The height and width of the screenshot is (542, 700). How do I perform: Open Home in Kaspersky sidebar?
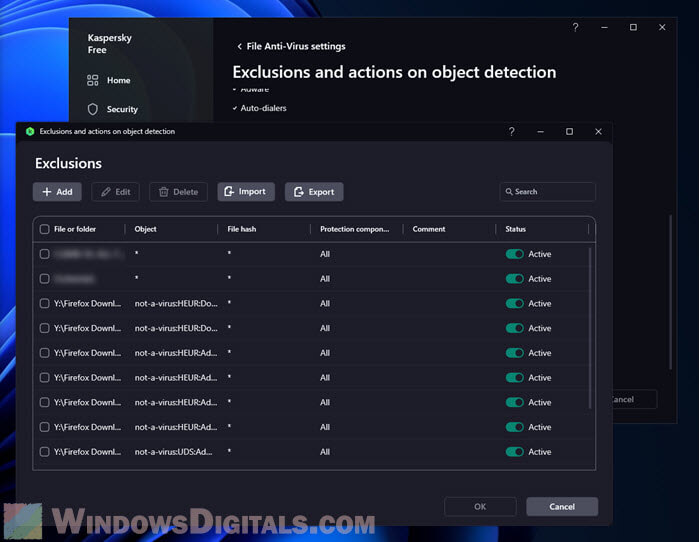coord(108,80)
